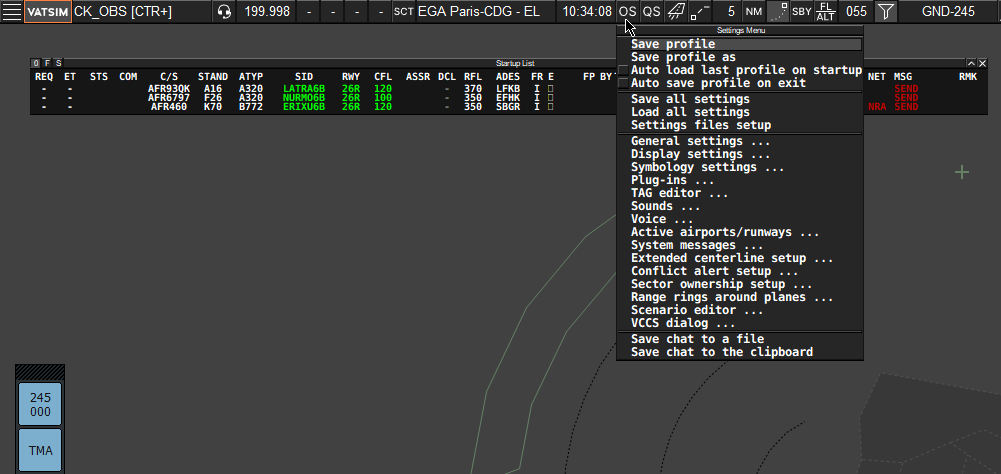This screenshot has height=474, width=1001.
Task: Toggle the NM leader line unit
Action: pos(754,11)
